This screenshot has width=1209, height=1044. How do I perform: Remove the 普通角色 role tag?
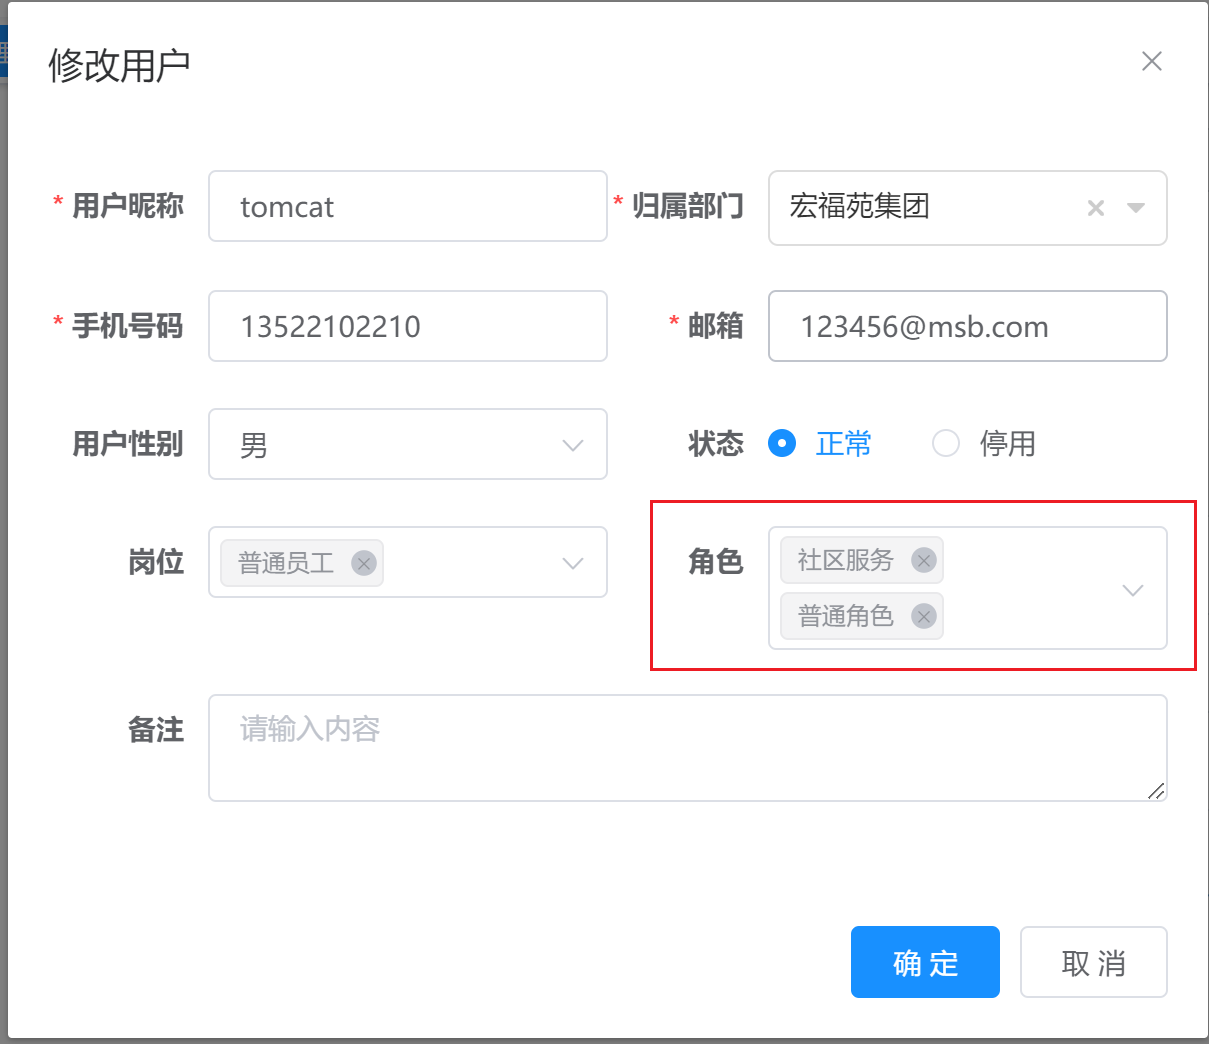pyautogui.click(x=924, y=616)
